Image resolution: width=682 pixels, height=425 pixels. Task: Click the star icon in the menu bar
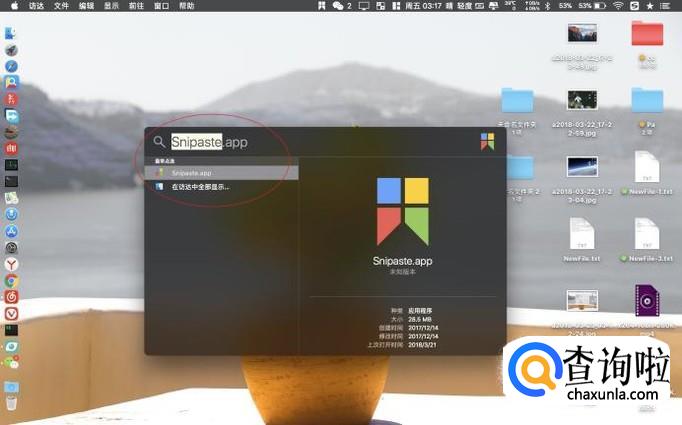[650, 6]
